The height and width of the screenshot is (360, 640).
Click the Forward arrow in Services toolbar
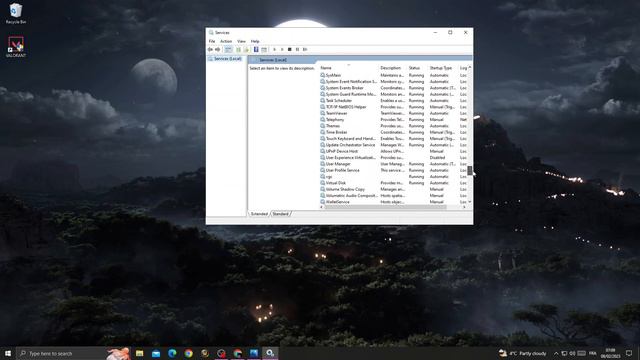coord(218,49)
